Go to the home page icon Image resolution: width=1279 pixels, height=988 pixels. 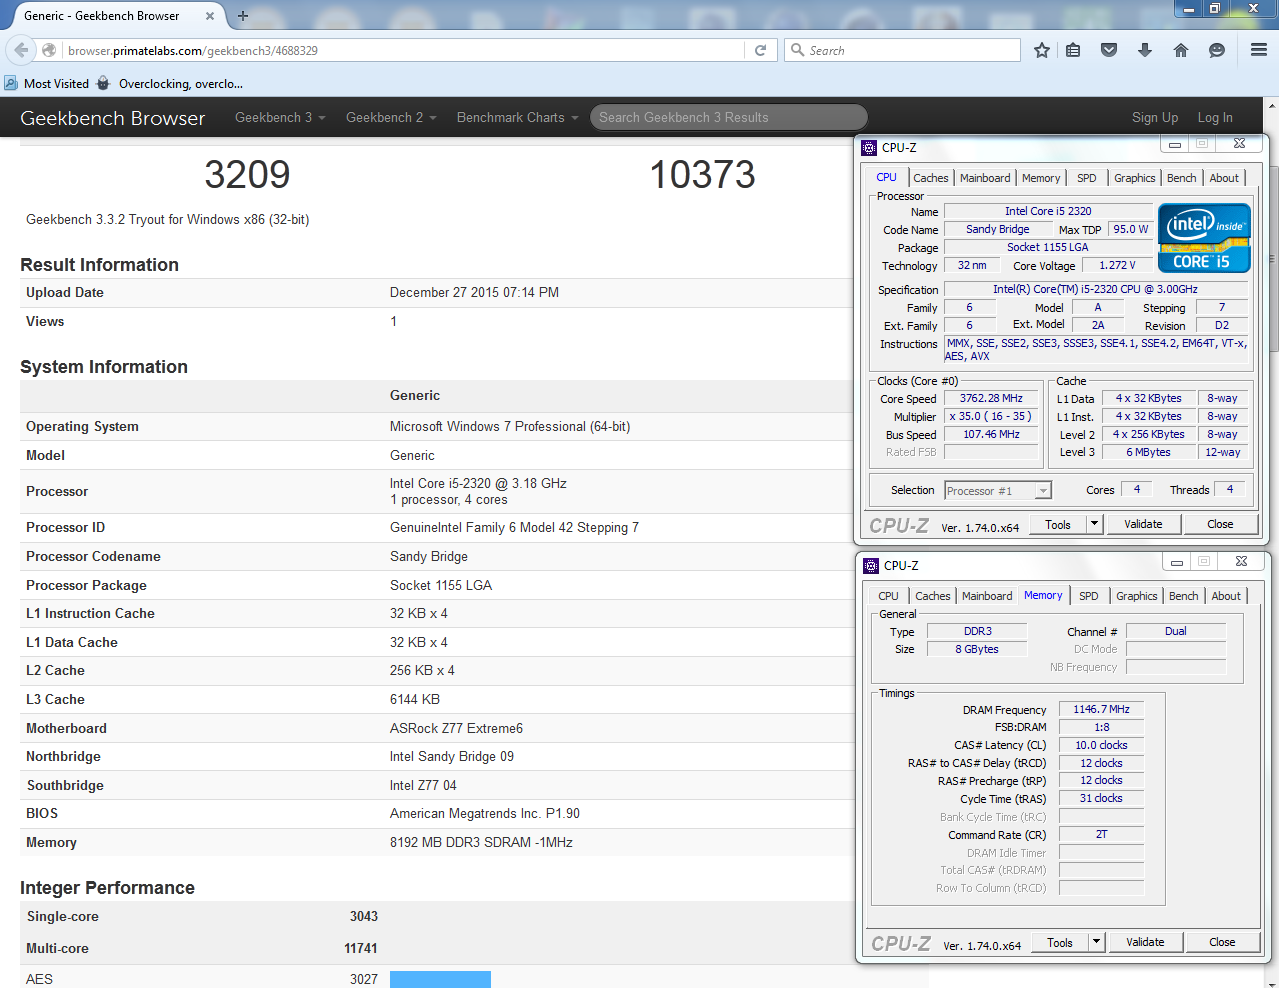click(x=1181, y=50)
